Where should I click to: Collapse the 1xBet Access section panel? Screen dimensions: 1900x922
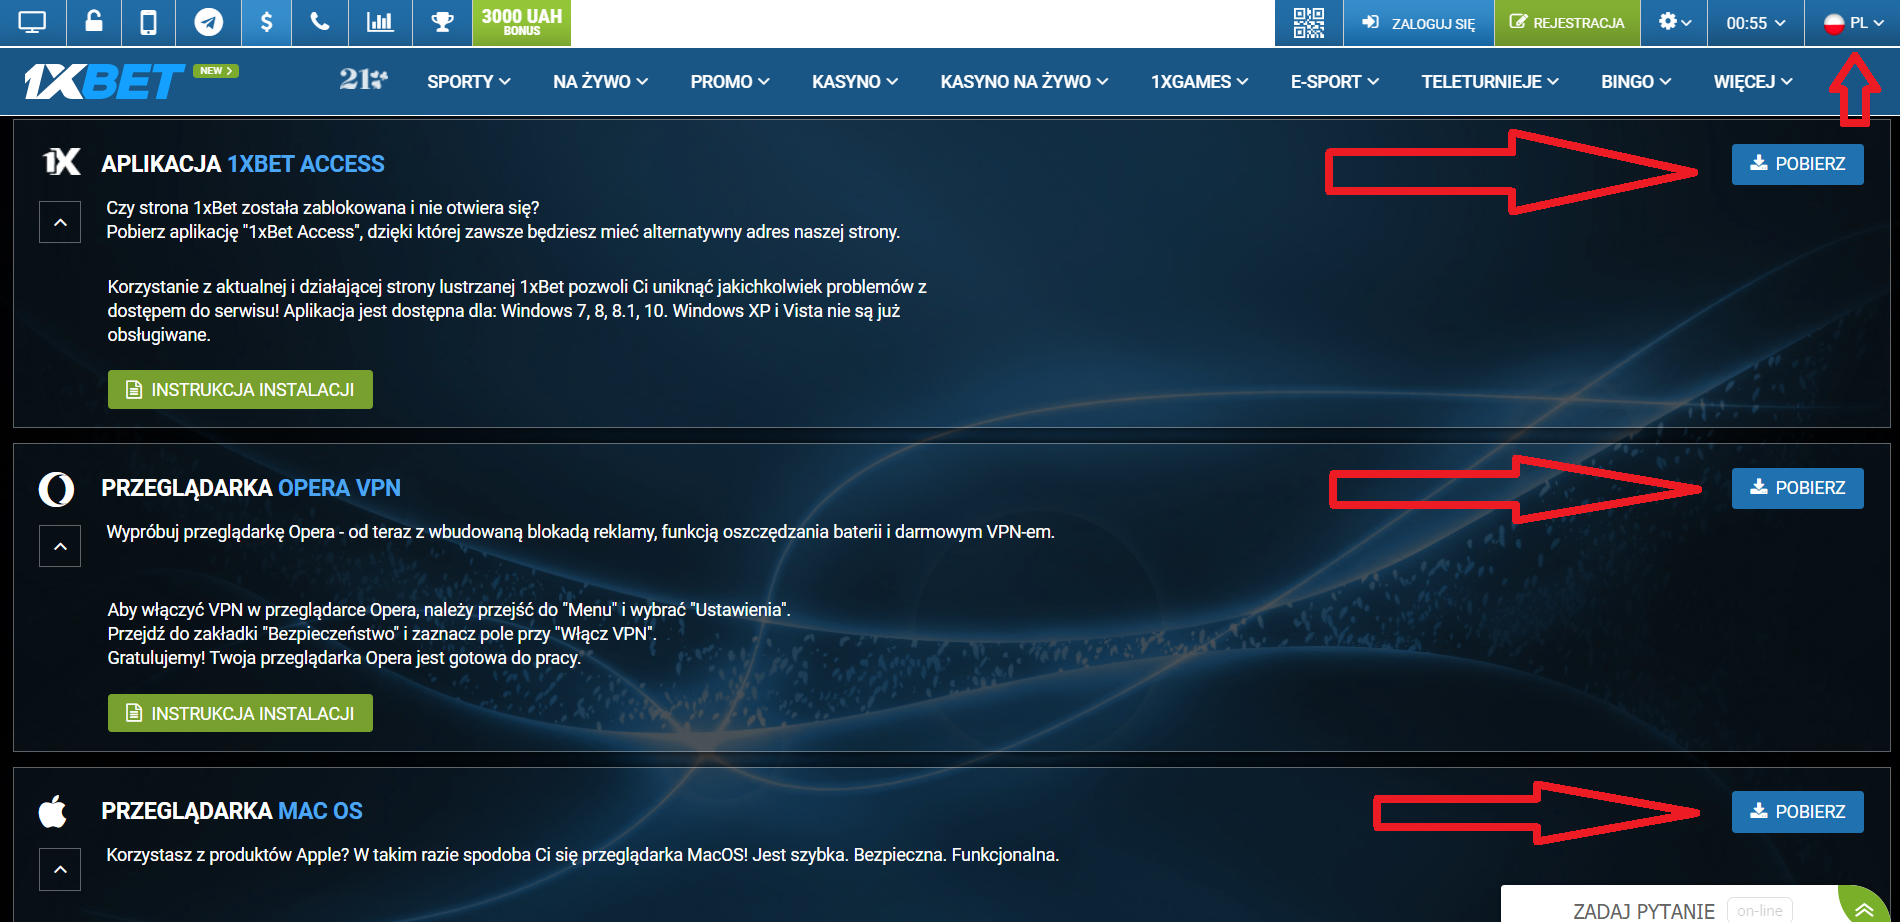coord(60,222)
